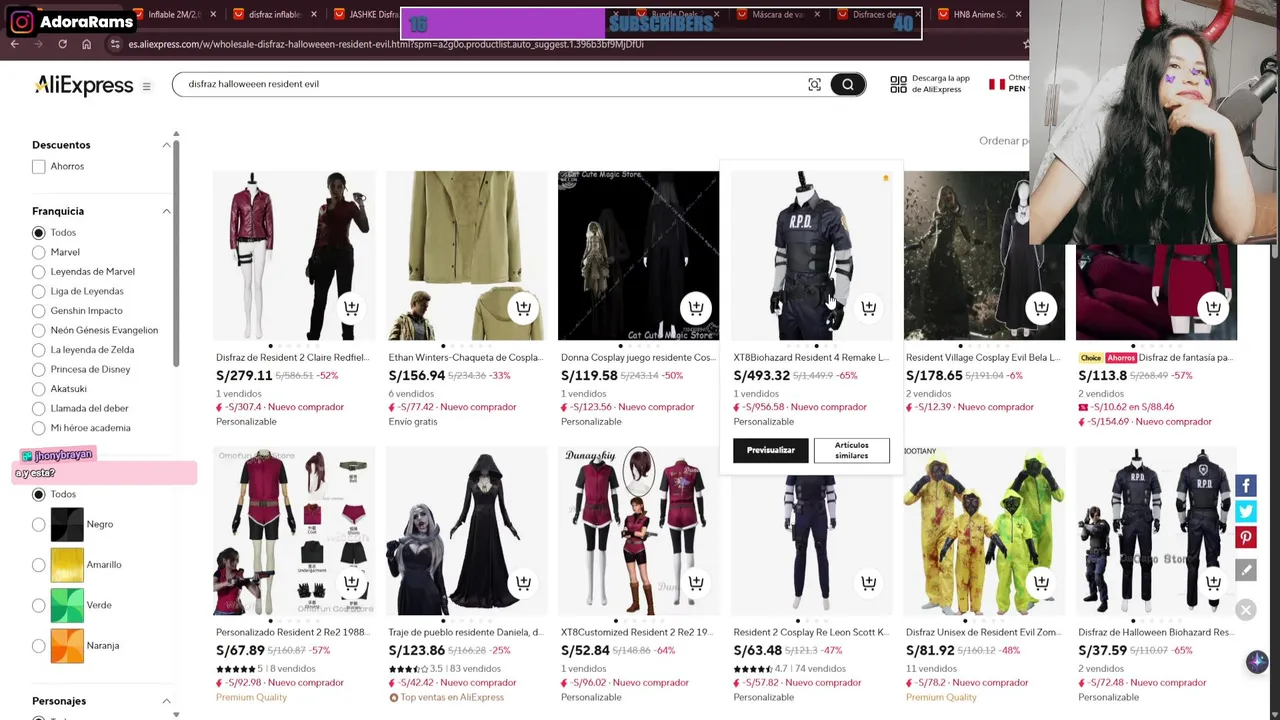Add XT8Biohazard Resident 4 Remake to cart
Screen dimensions: 1280x720
(x=868, y=308)
